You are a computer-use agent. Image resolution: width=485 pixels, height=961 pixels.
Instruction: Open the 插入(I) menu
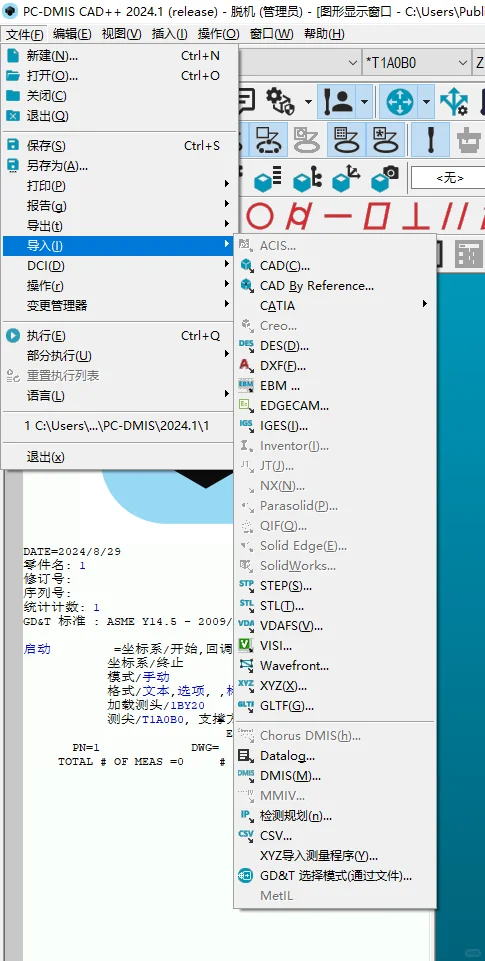tap(169, 34)
